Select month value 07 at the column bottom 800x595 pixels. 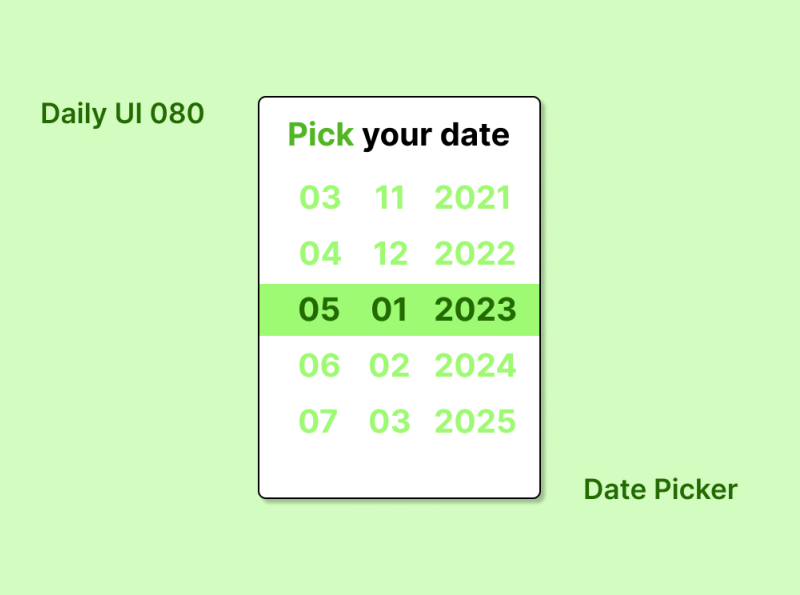click(x=320, y=421)
